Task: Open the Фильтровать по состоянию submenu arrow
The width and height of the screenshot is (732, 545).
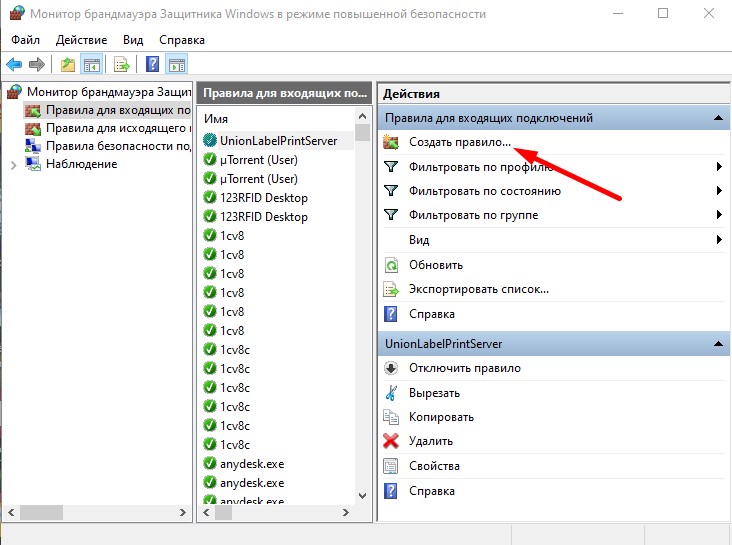Action: tap(718, 191)
